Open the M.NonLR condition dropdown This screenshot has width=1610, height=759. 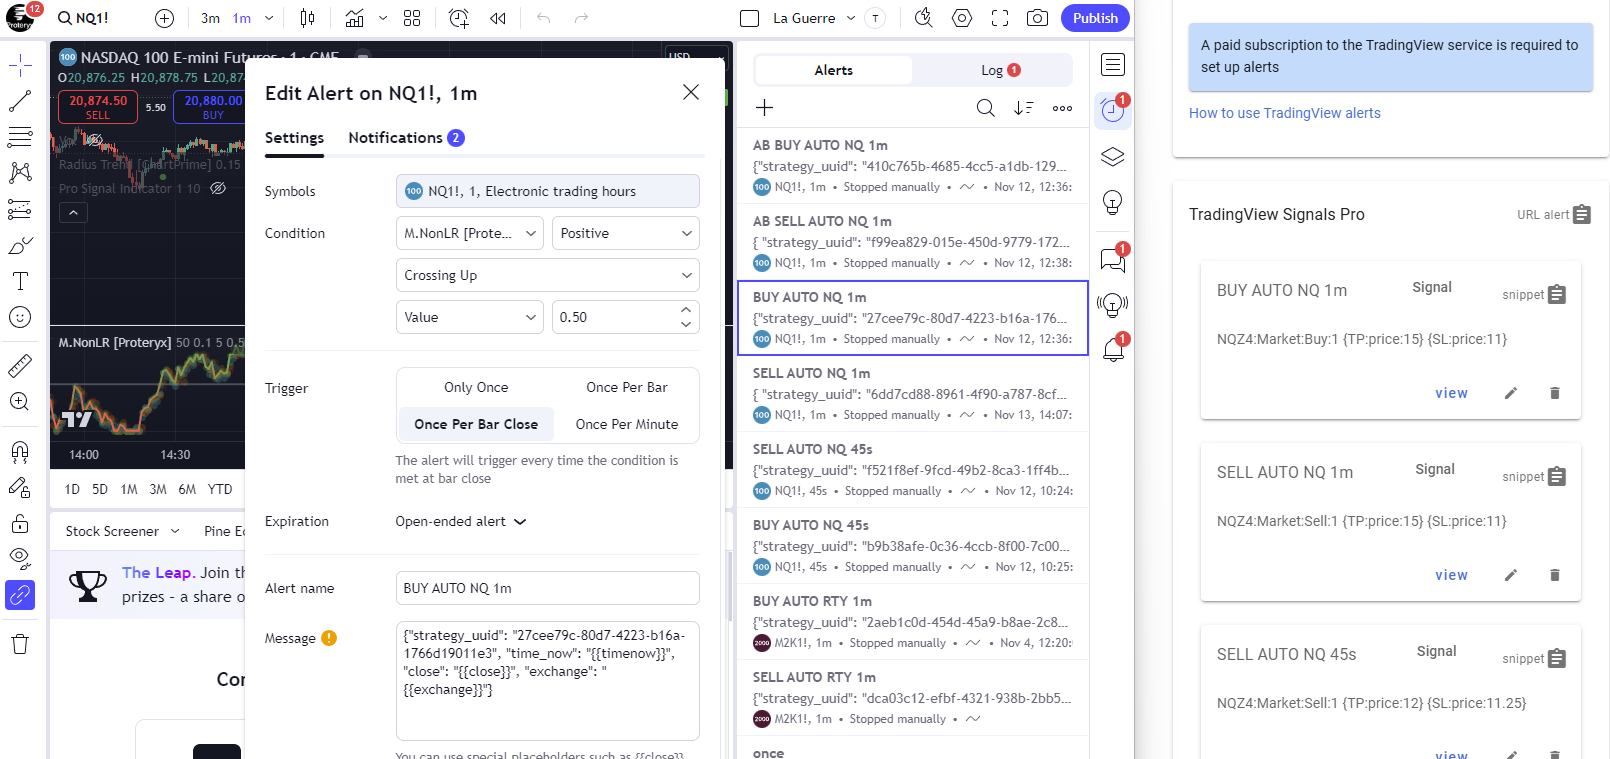point(469,233)
